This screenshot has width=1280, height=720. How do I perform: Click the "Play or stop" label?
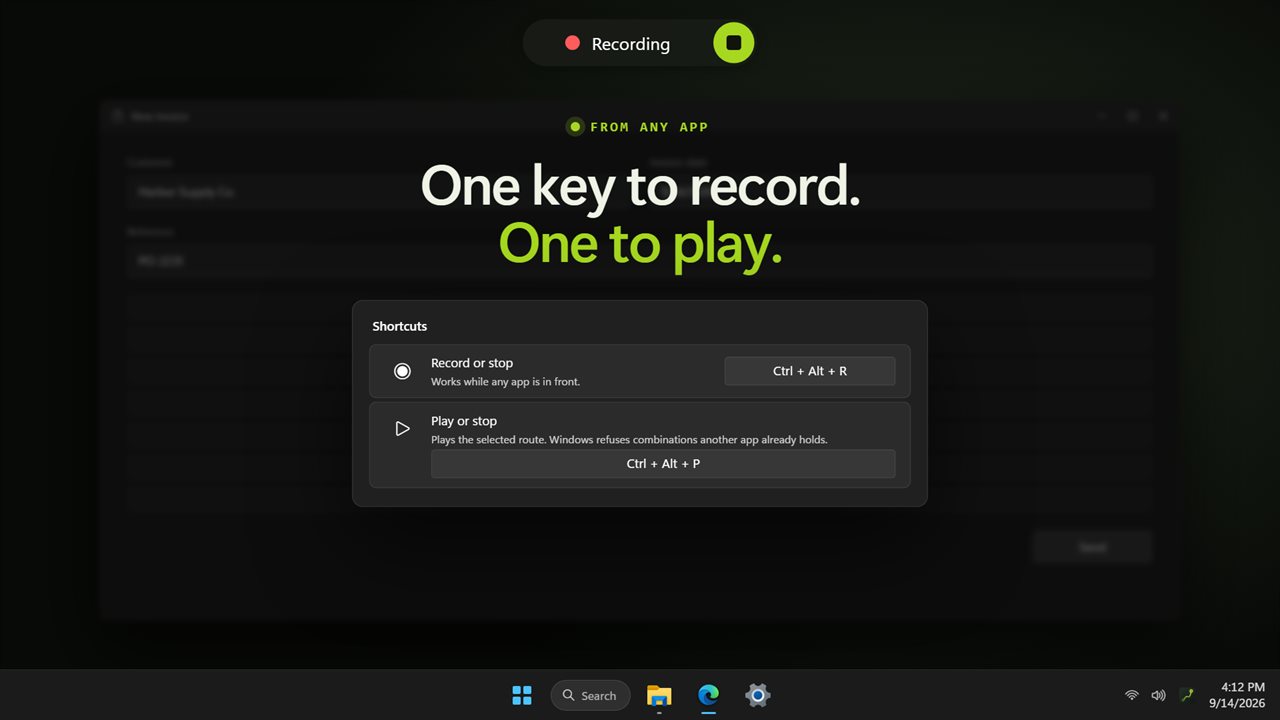(464, 421)
